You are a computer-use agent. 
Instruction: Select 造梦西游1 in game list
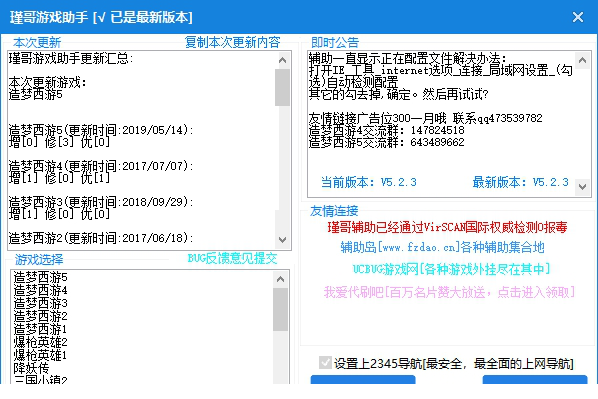point(40,329)
